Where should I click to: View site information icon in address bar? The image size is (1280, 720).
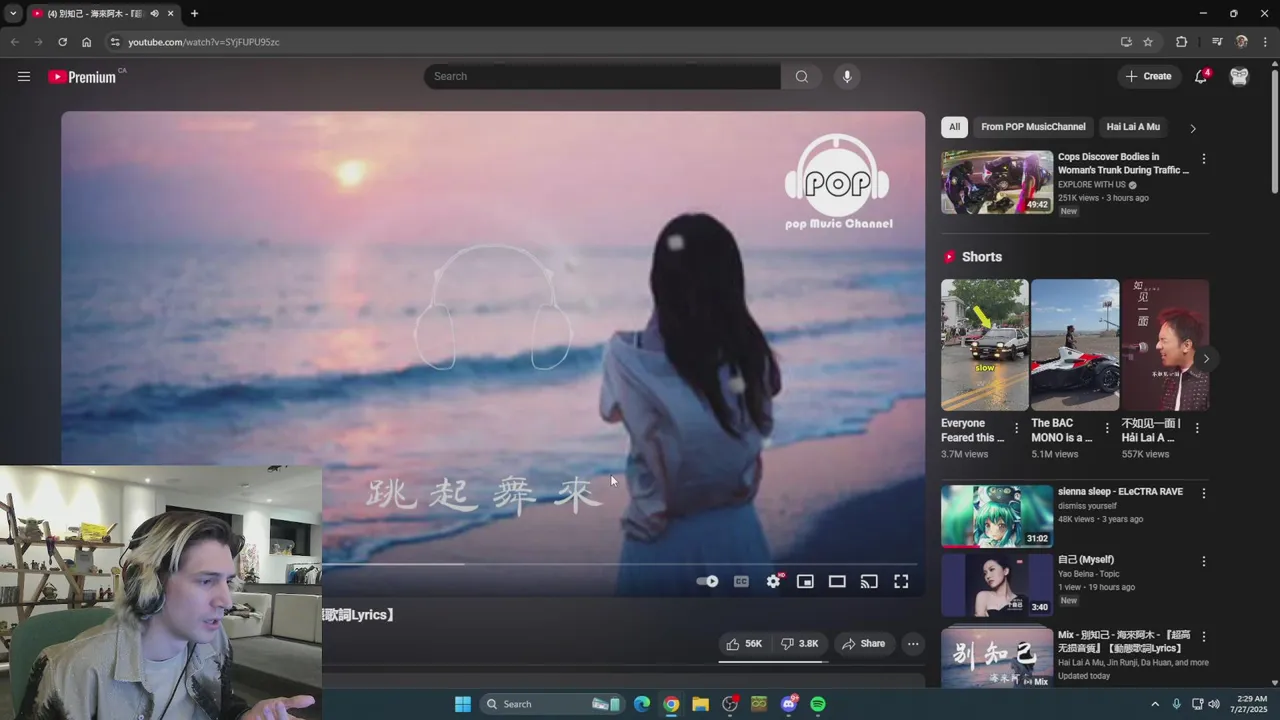pos(115,42)
